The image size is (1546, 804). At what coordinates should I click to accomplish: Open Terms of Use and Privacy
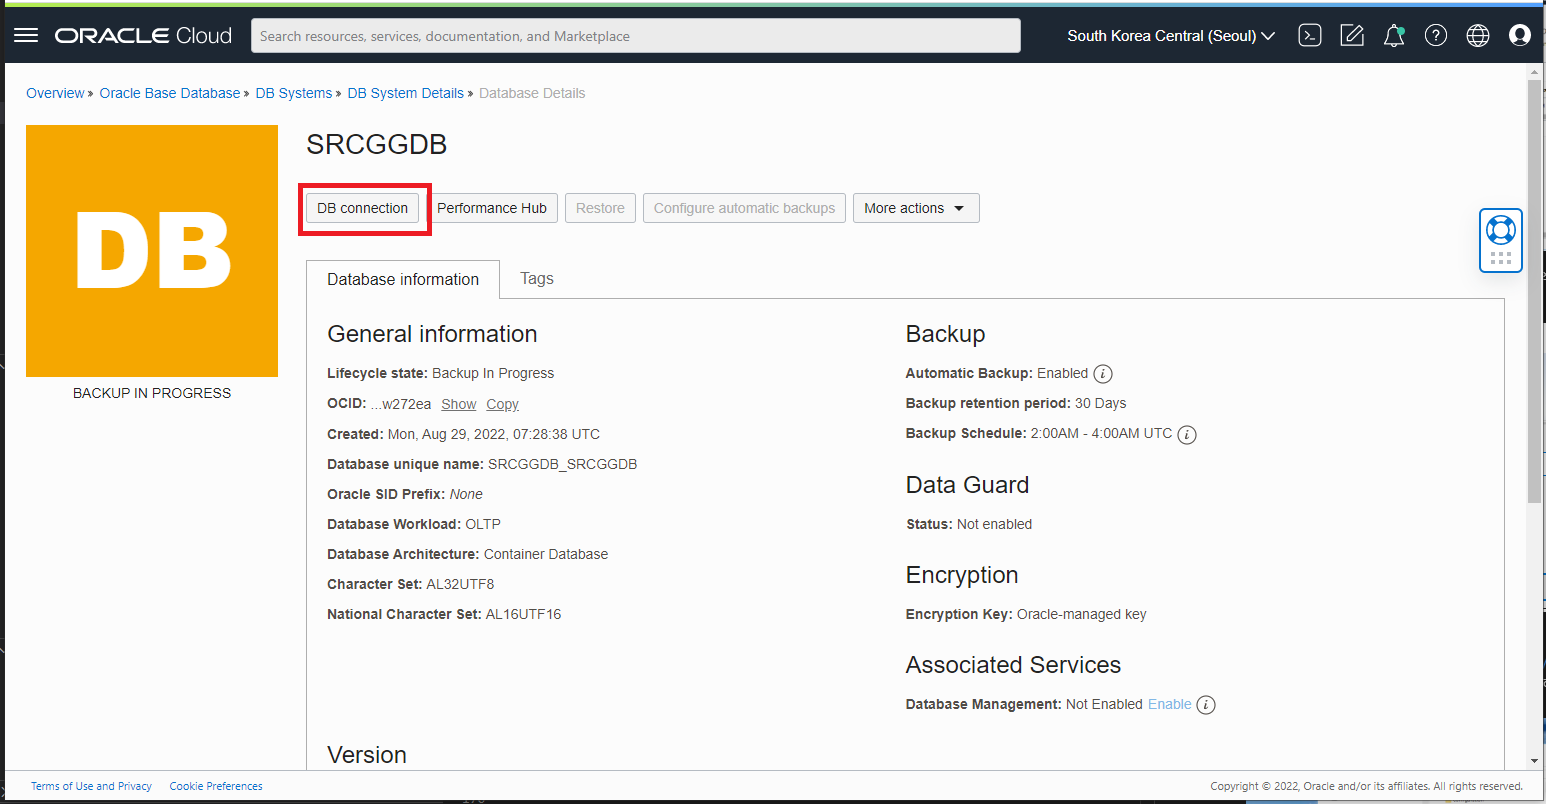[x=91, y=786]
